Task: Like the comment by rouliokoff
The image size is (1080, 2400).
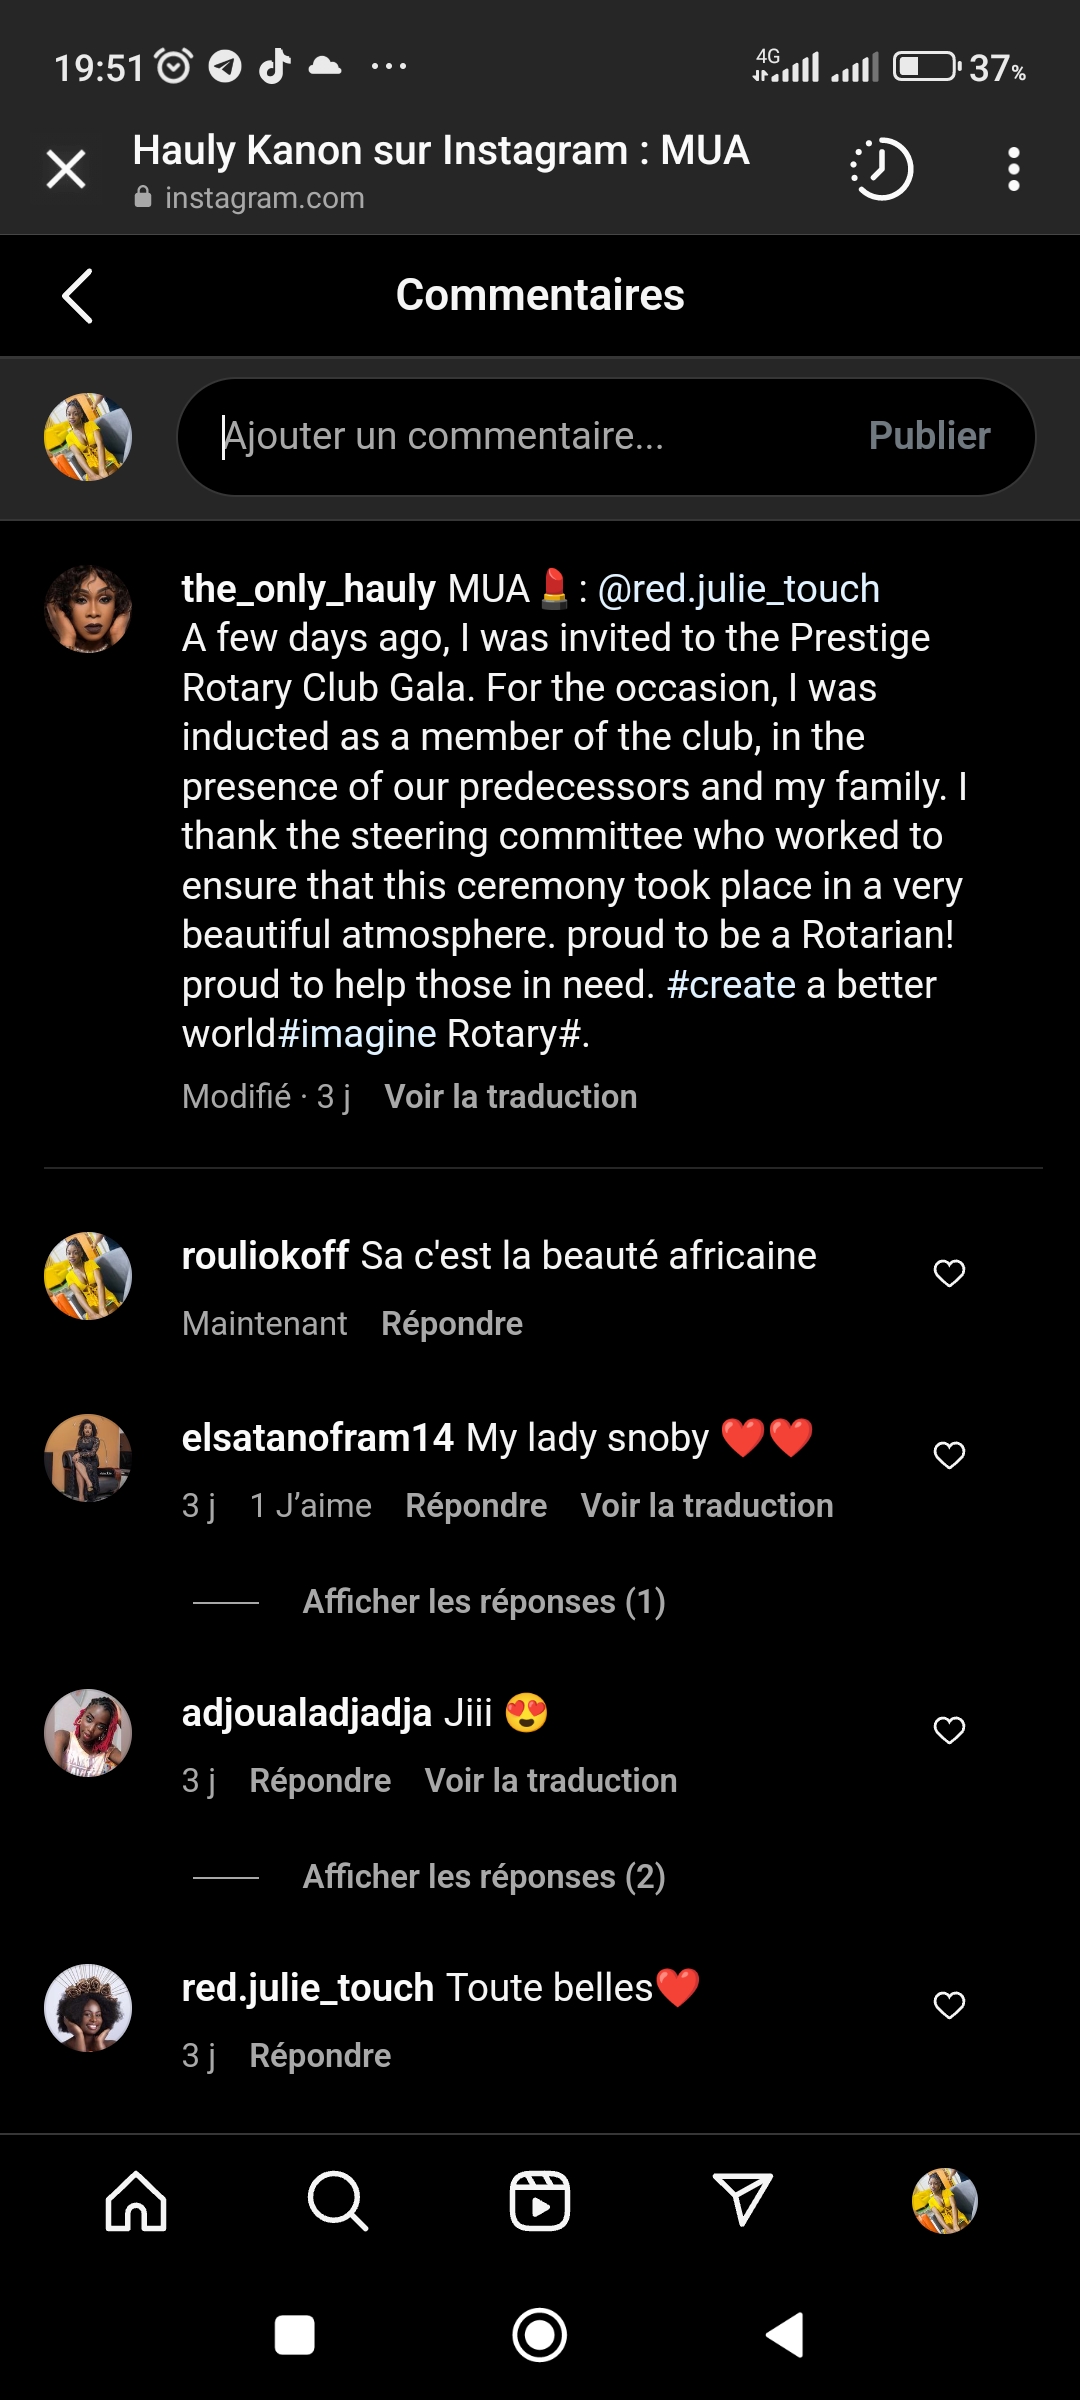Action: click(949, 1273)
